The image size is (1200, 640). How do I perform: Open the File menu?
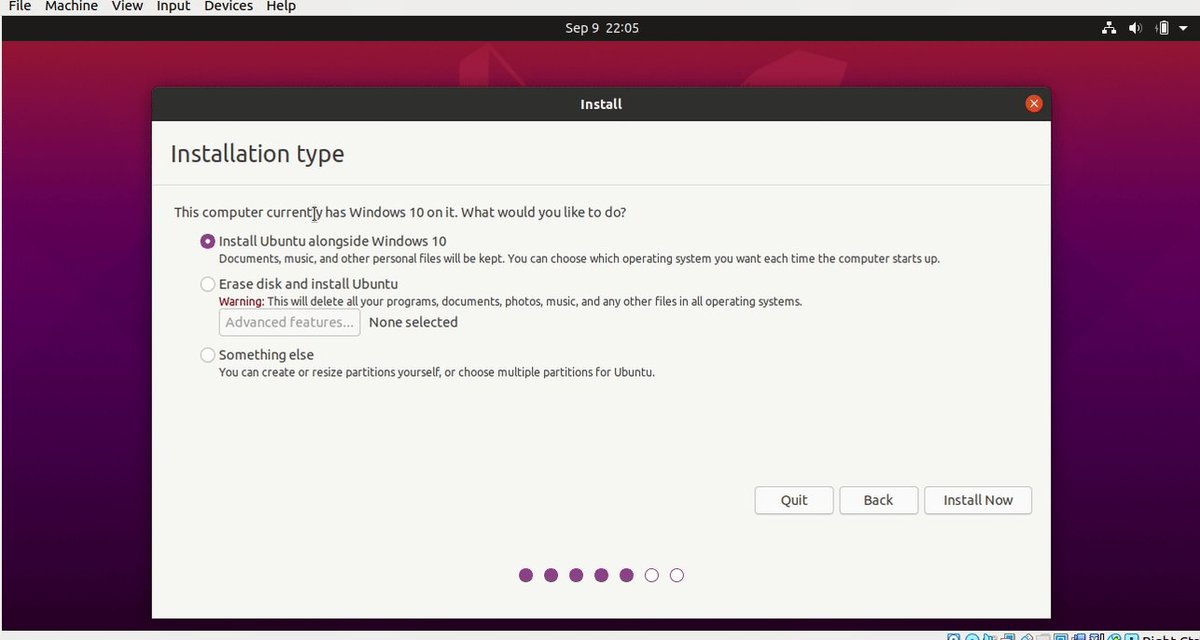coord(19,6)
